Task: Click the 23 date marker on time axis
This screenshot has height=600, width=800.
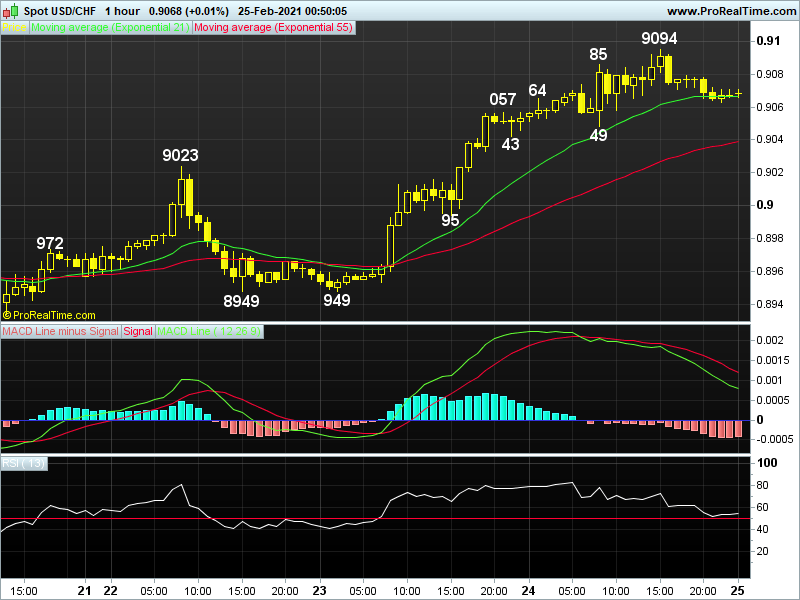Action: [319, 590]
